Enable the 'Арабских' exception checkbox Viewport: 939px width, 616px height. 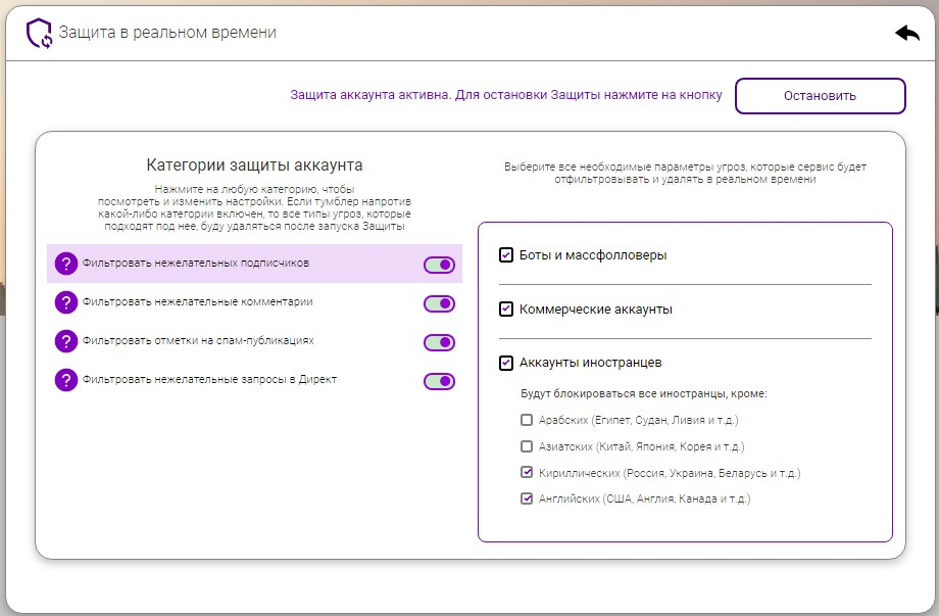click(x=527, y=420)
